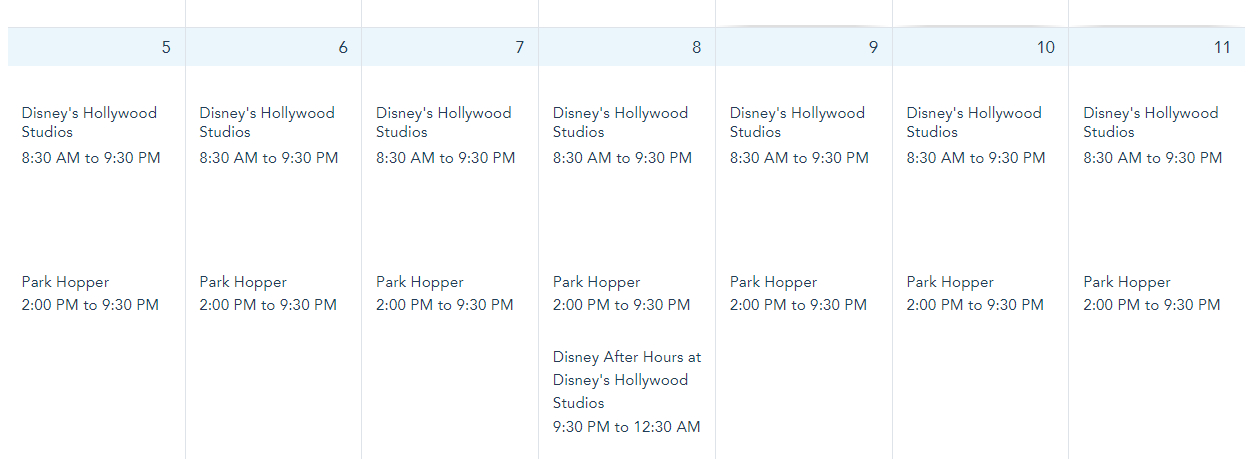Screen dimensions: 1256x459
Task: Open Disney's Hollywood Studios on day 5
Action: [x=89, y=122]
